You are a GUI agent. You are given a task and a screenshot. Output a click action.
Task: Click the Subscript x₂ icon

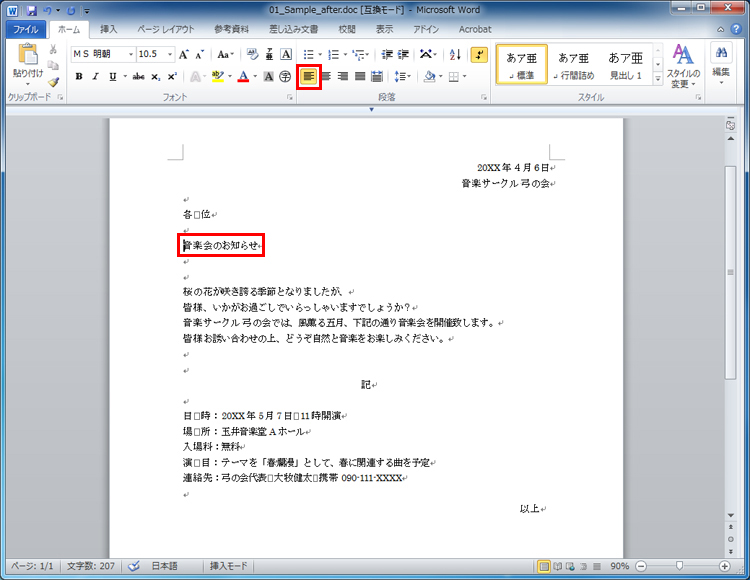(155, 77)
